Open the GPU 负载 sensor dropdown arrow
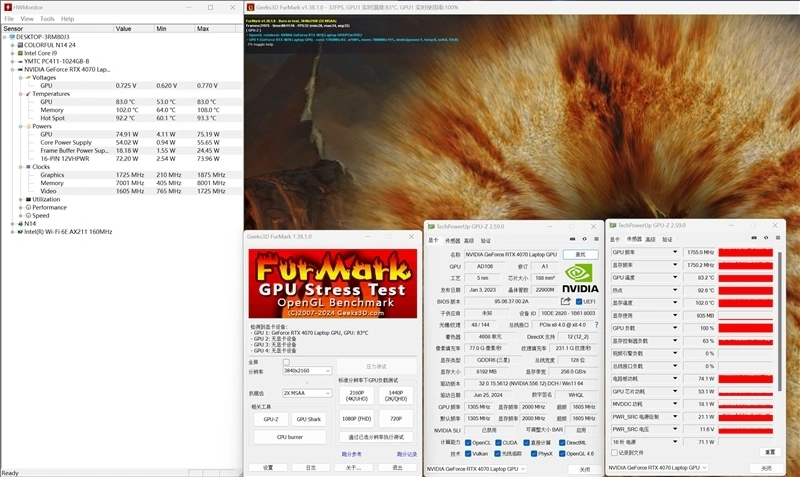This screenshot has width=800, height=477. 674,328
